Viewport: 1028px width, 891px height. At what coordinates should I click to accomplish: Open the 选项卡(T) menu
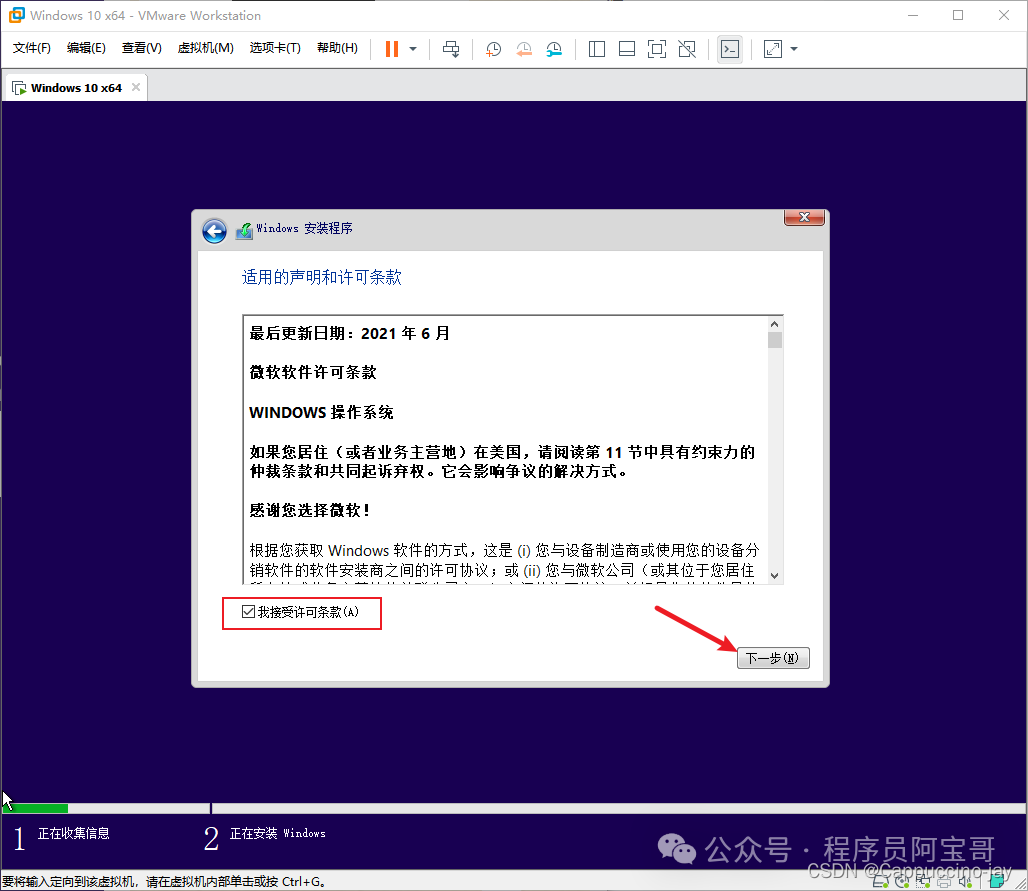pyautogui.click(x=275, y=48)
